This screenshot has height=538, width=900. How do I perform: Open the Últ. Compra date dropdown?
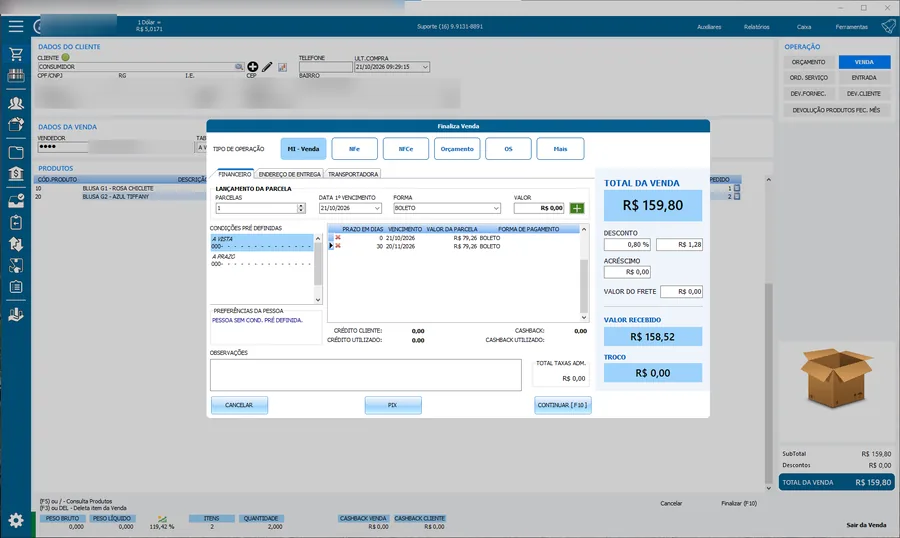click(425, 67)
